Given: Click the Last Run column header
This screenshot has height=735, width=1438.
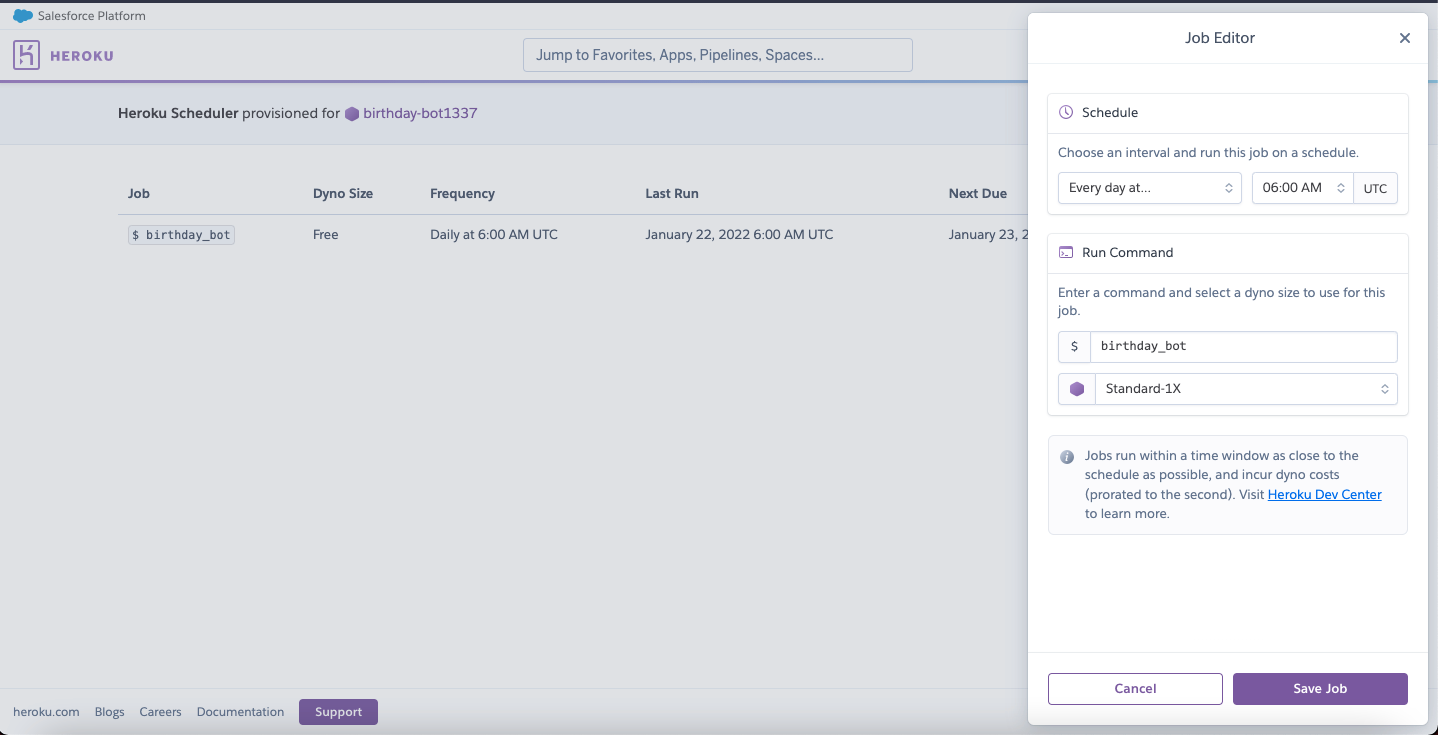Looking at the screenshot, I should pos(672,194).
